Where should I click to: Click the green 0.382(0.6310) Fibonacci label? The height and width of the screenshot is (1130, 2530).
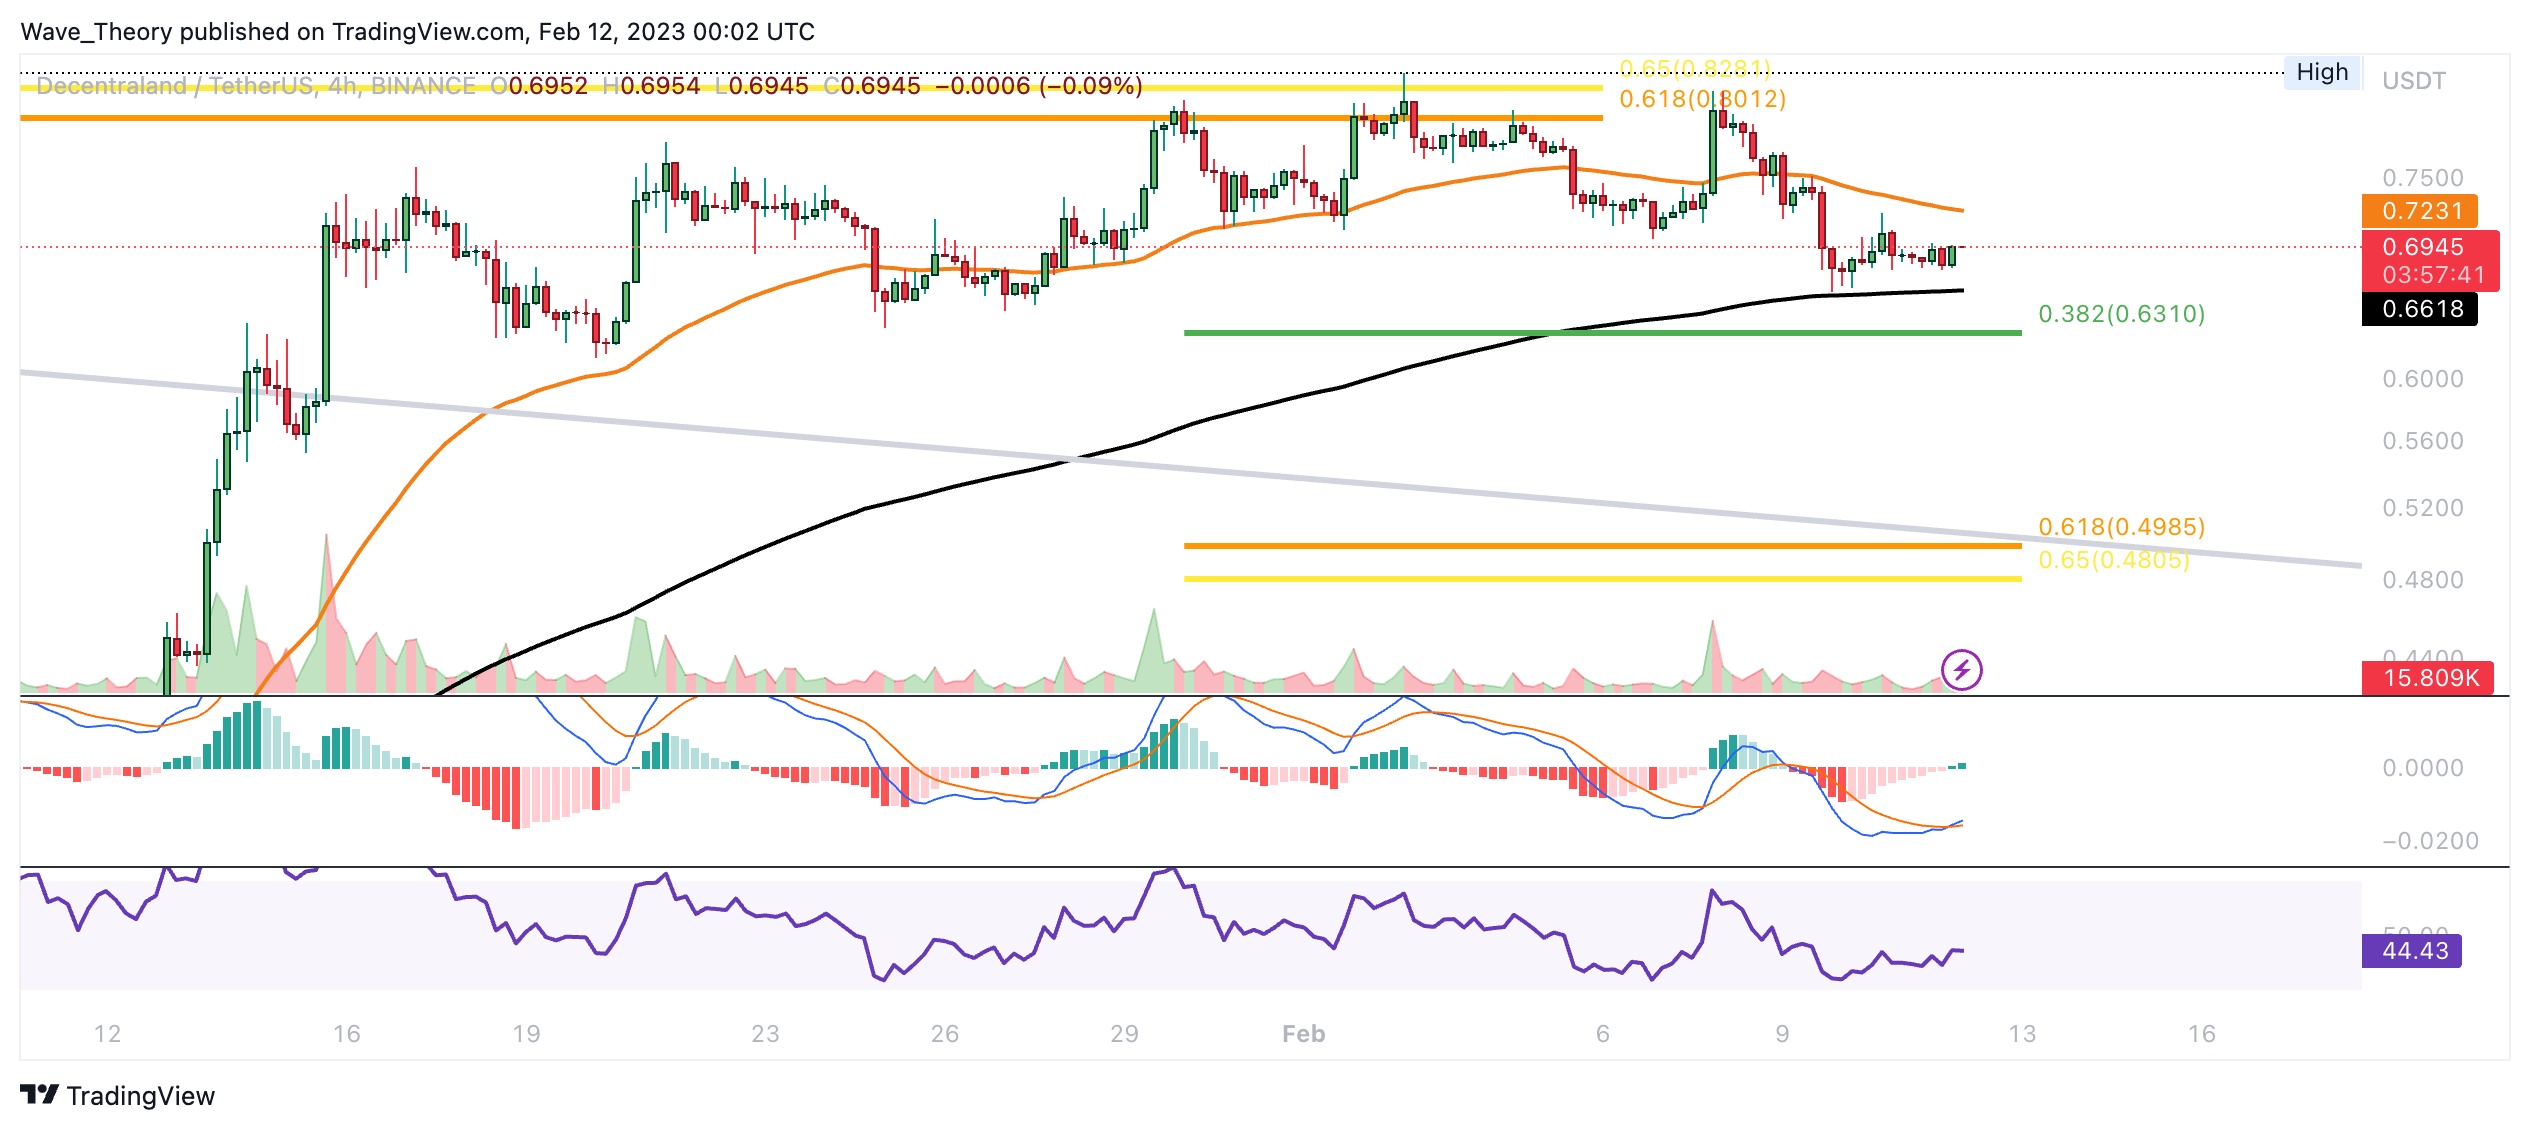(2121, 314)
